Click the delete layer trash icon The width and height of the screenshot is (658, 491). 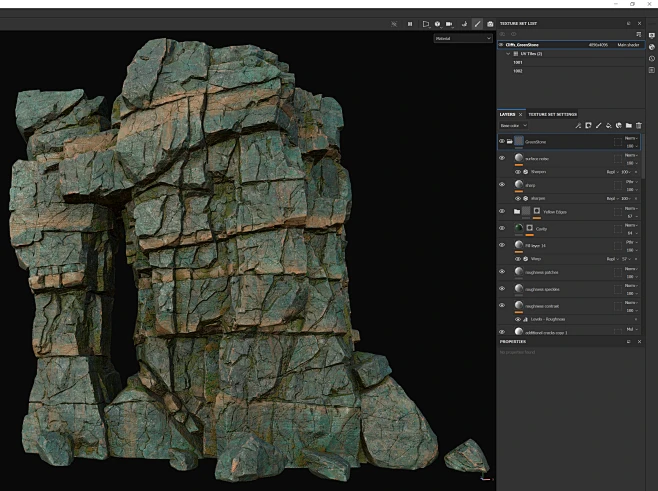(x=639, y=125)
